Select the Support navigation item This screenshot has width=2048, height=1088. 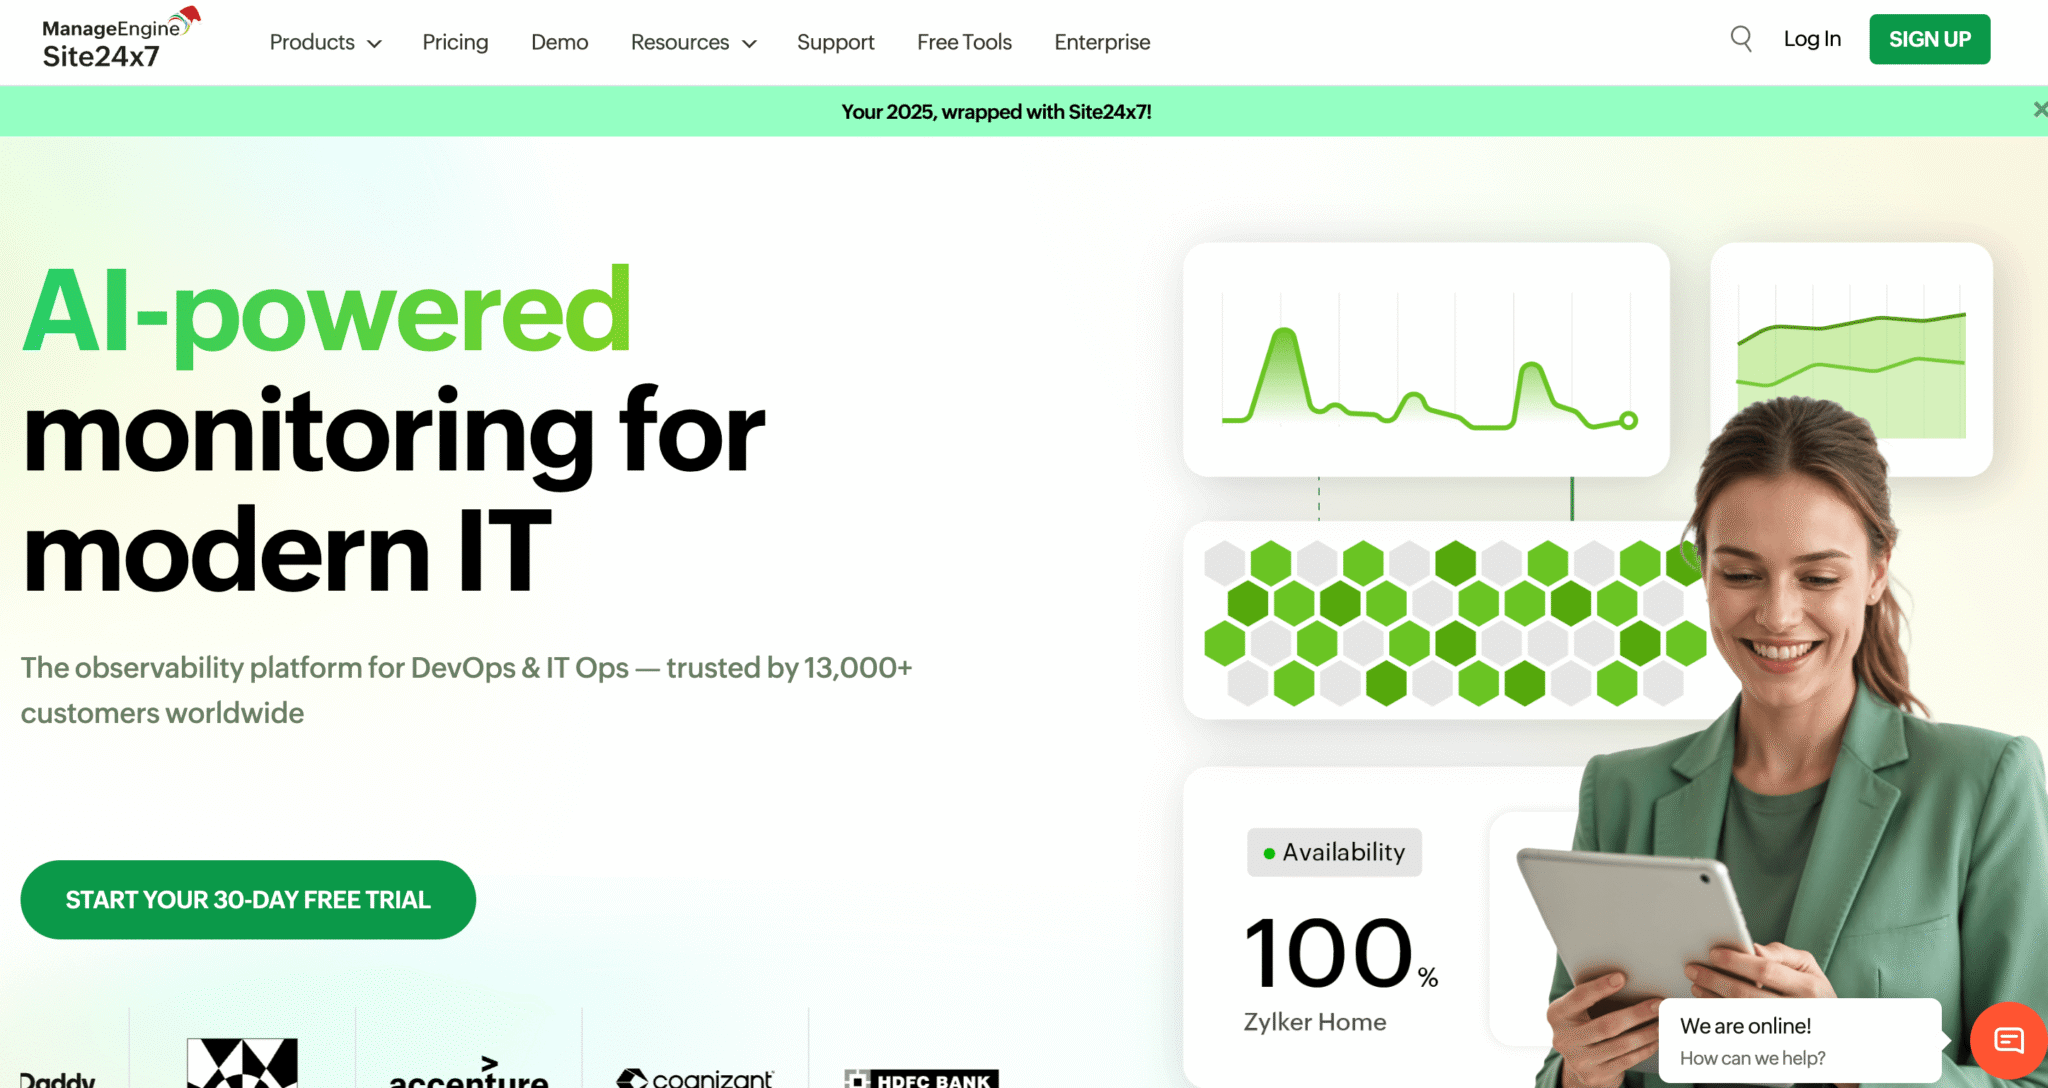[x=836, y=42]
